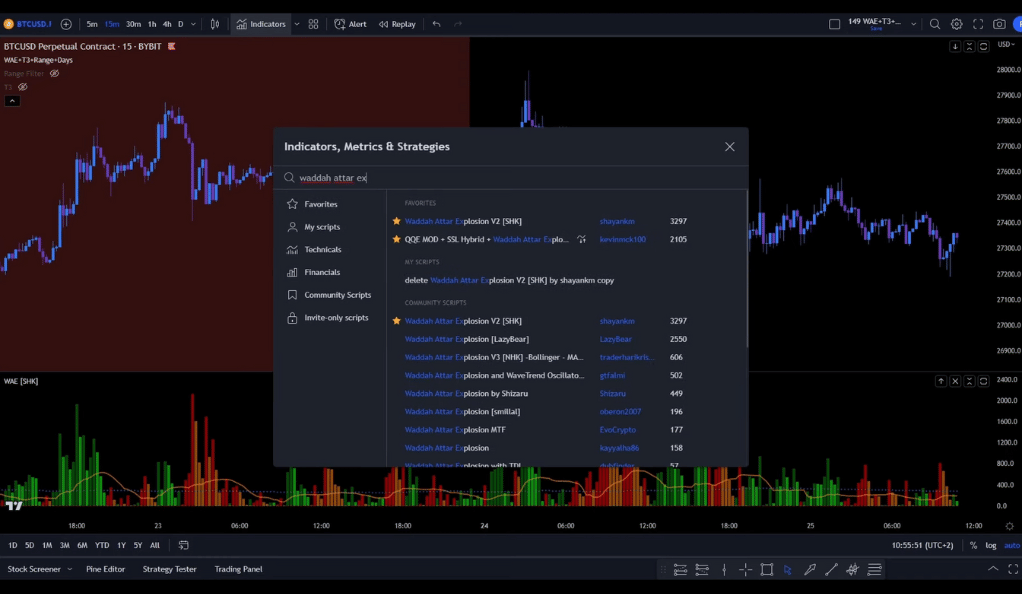Redo the chart action
Viewport: 1022px width, 594px height.
458,24
